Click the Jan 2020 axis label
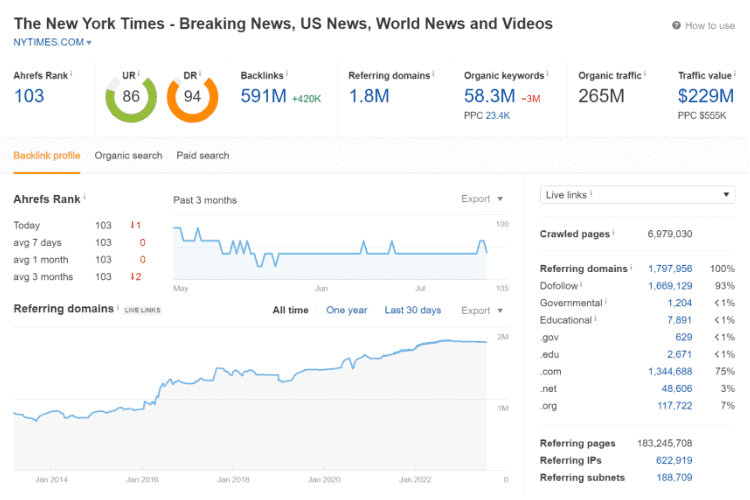 324,479
